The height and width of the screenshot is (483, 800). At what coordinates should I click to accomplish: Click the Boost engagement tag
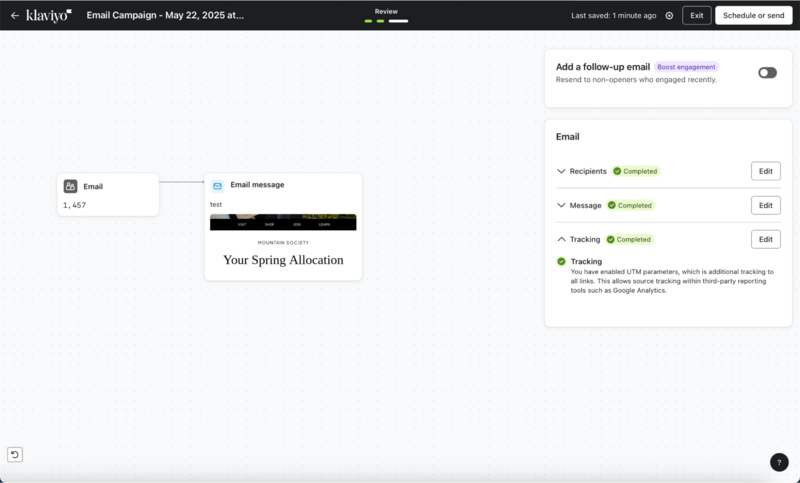687,67
